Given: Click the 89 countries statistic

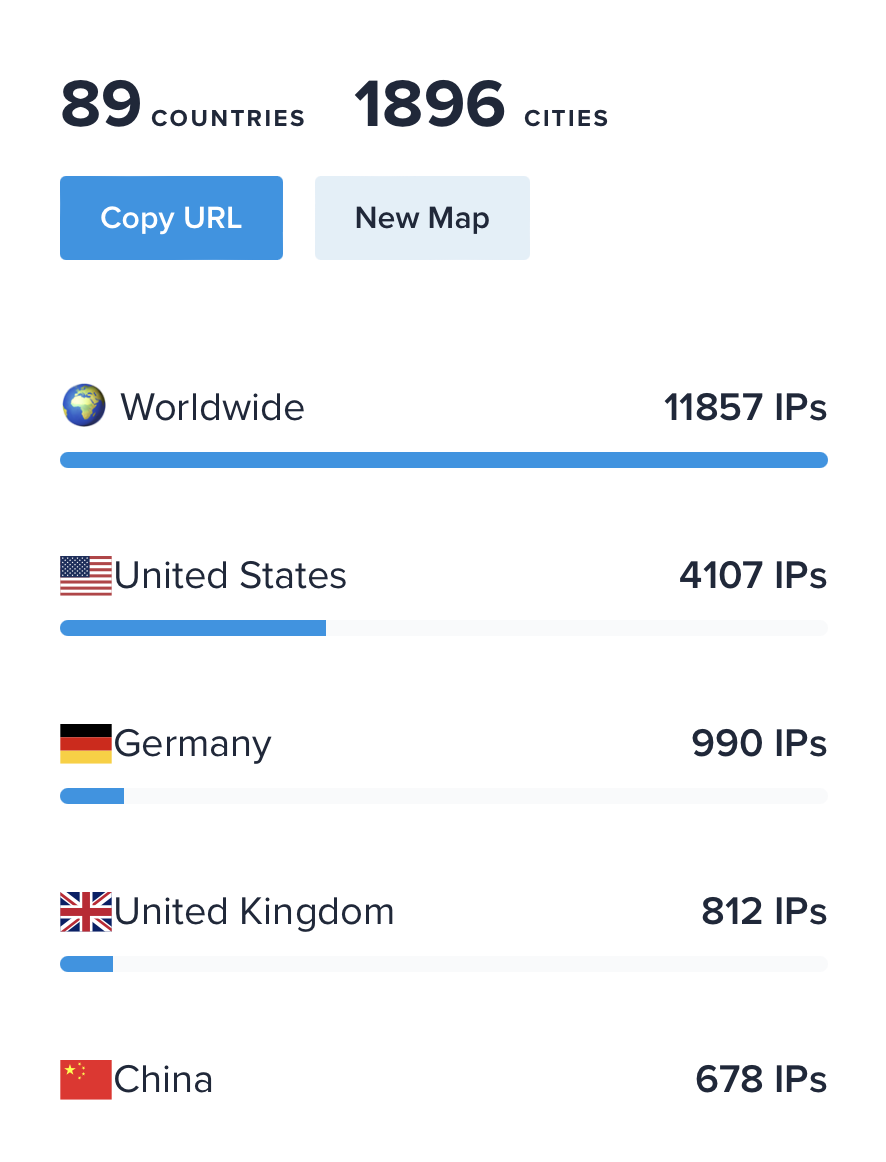Looking at the screenshot, I should click(x=183, y=106).
